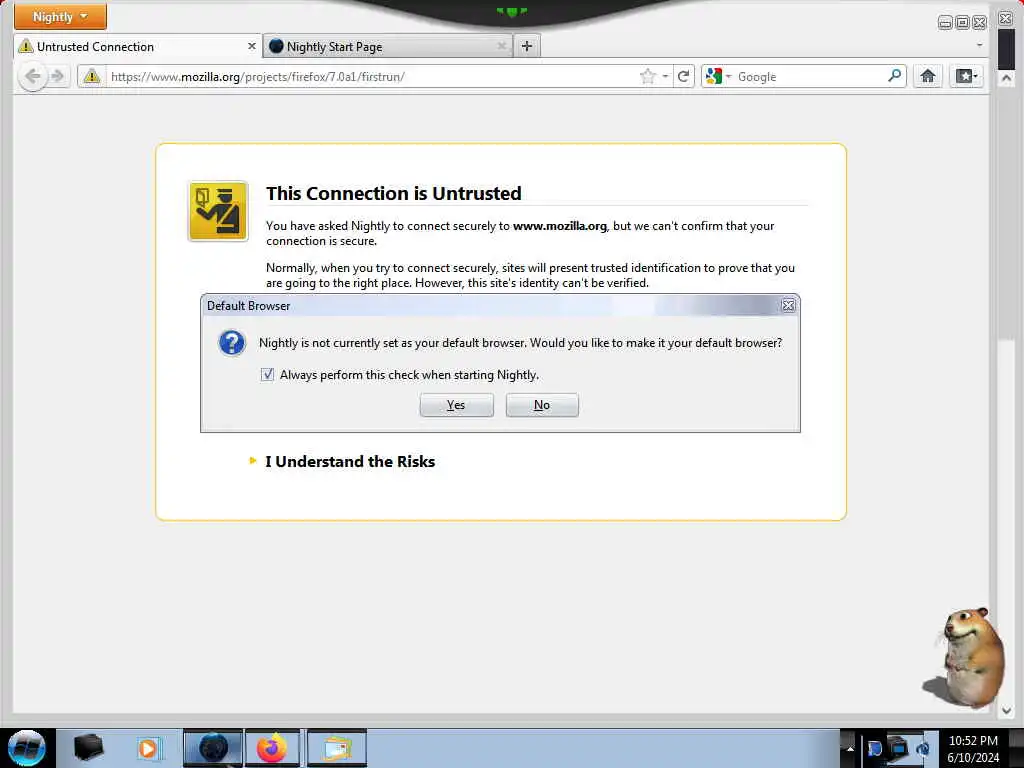Image resolution: width=1024 pixels, height=768 pixels.
Task: Open a new tab with plus button
Action: pos(527,46)
